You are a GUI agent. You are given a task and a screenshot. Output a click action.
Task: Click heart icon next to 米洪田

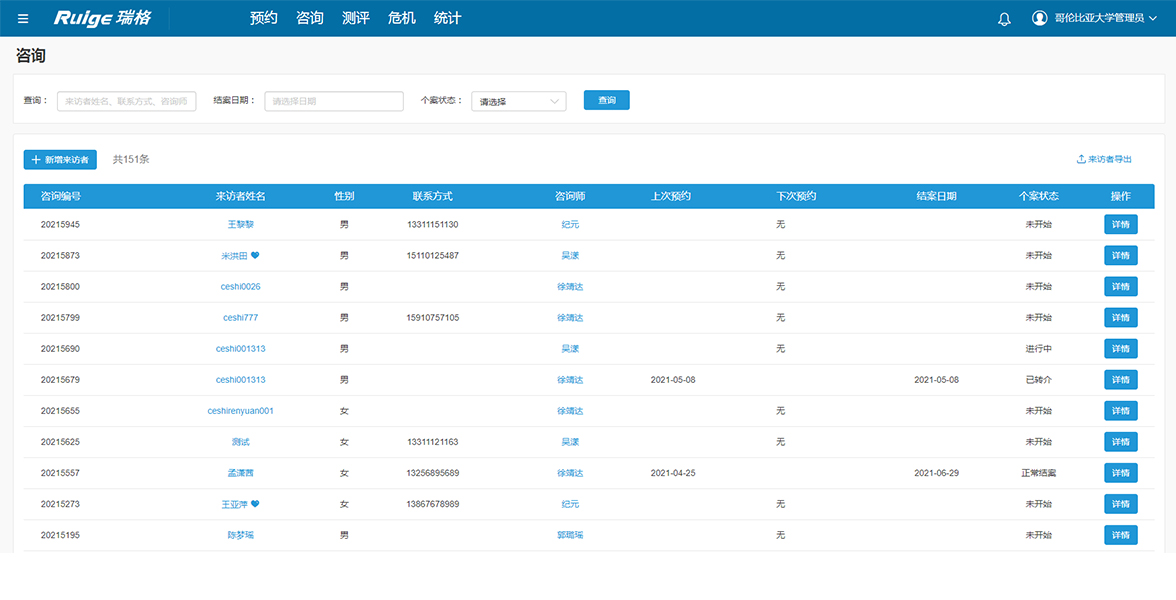(255, 256)
